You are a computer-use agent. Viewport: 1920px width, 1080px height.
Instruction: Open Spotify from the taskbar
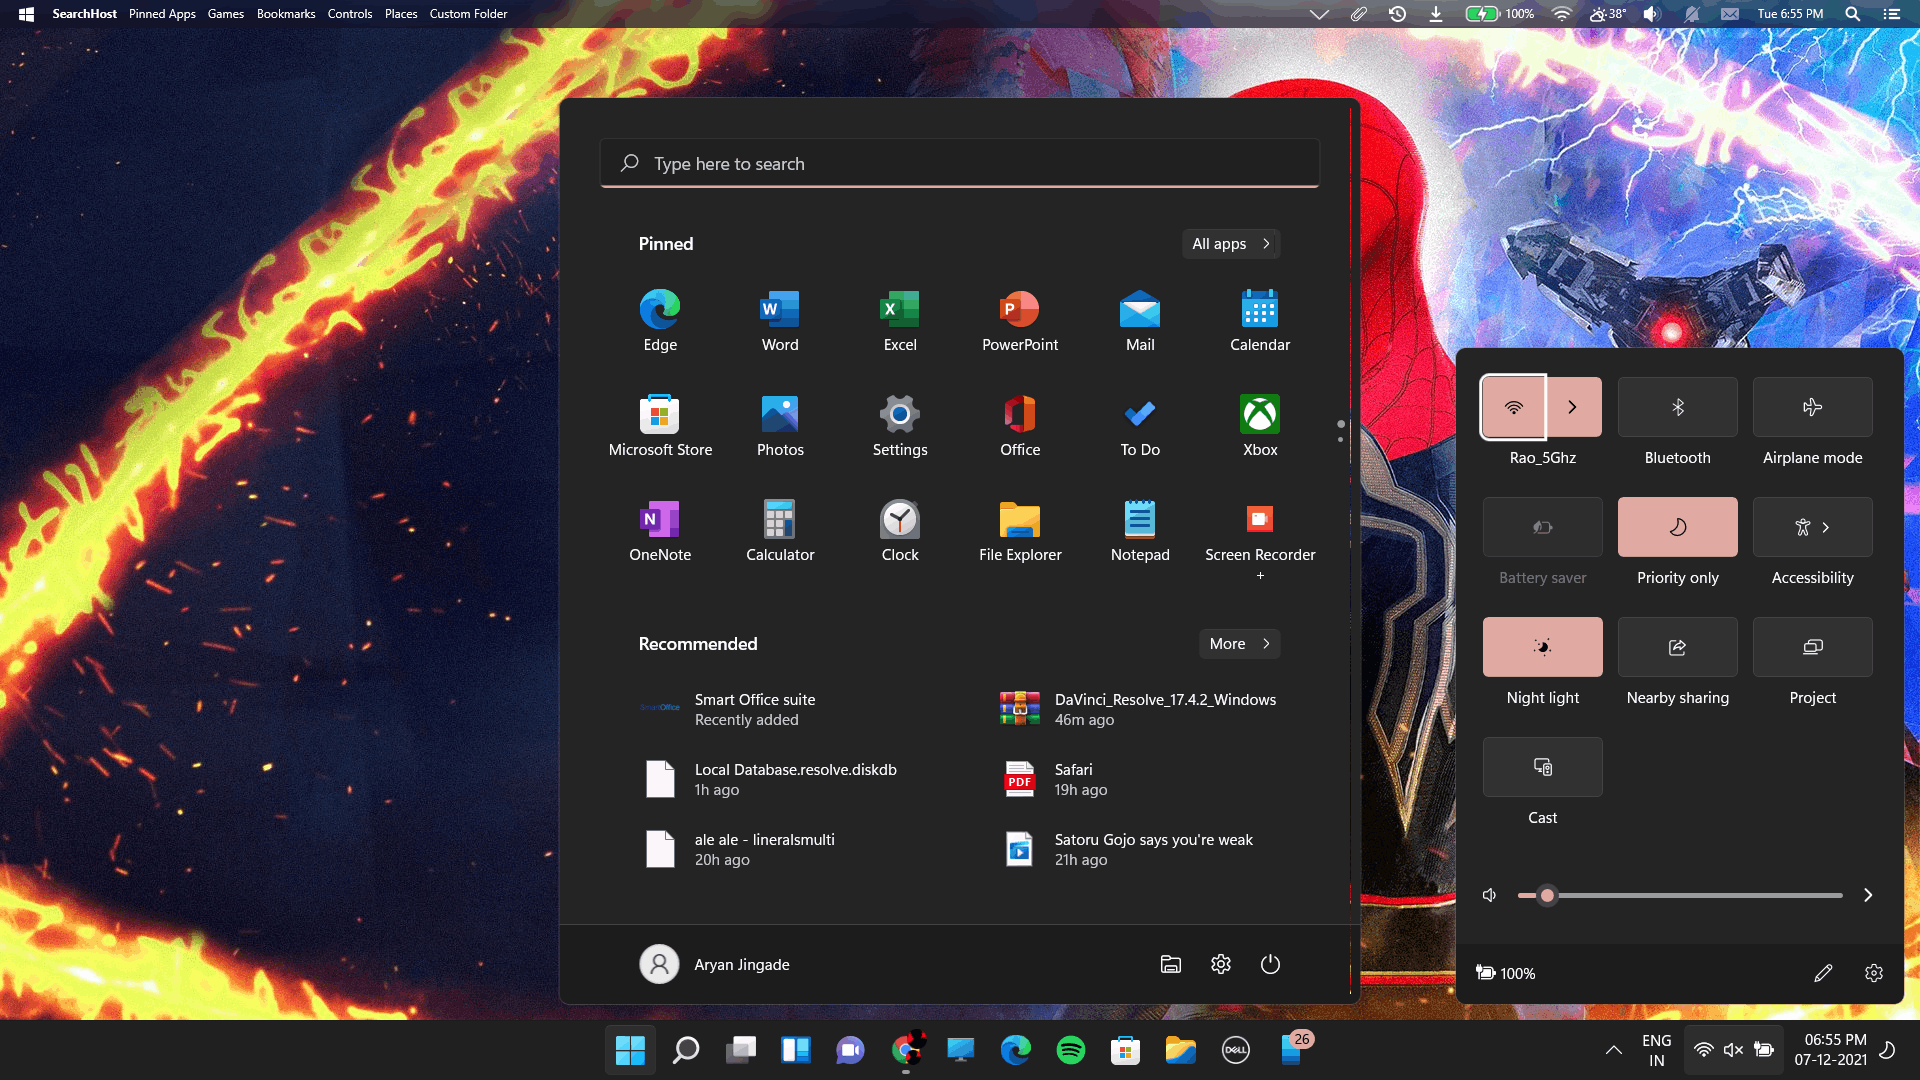click(1070, 1050)
